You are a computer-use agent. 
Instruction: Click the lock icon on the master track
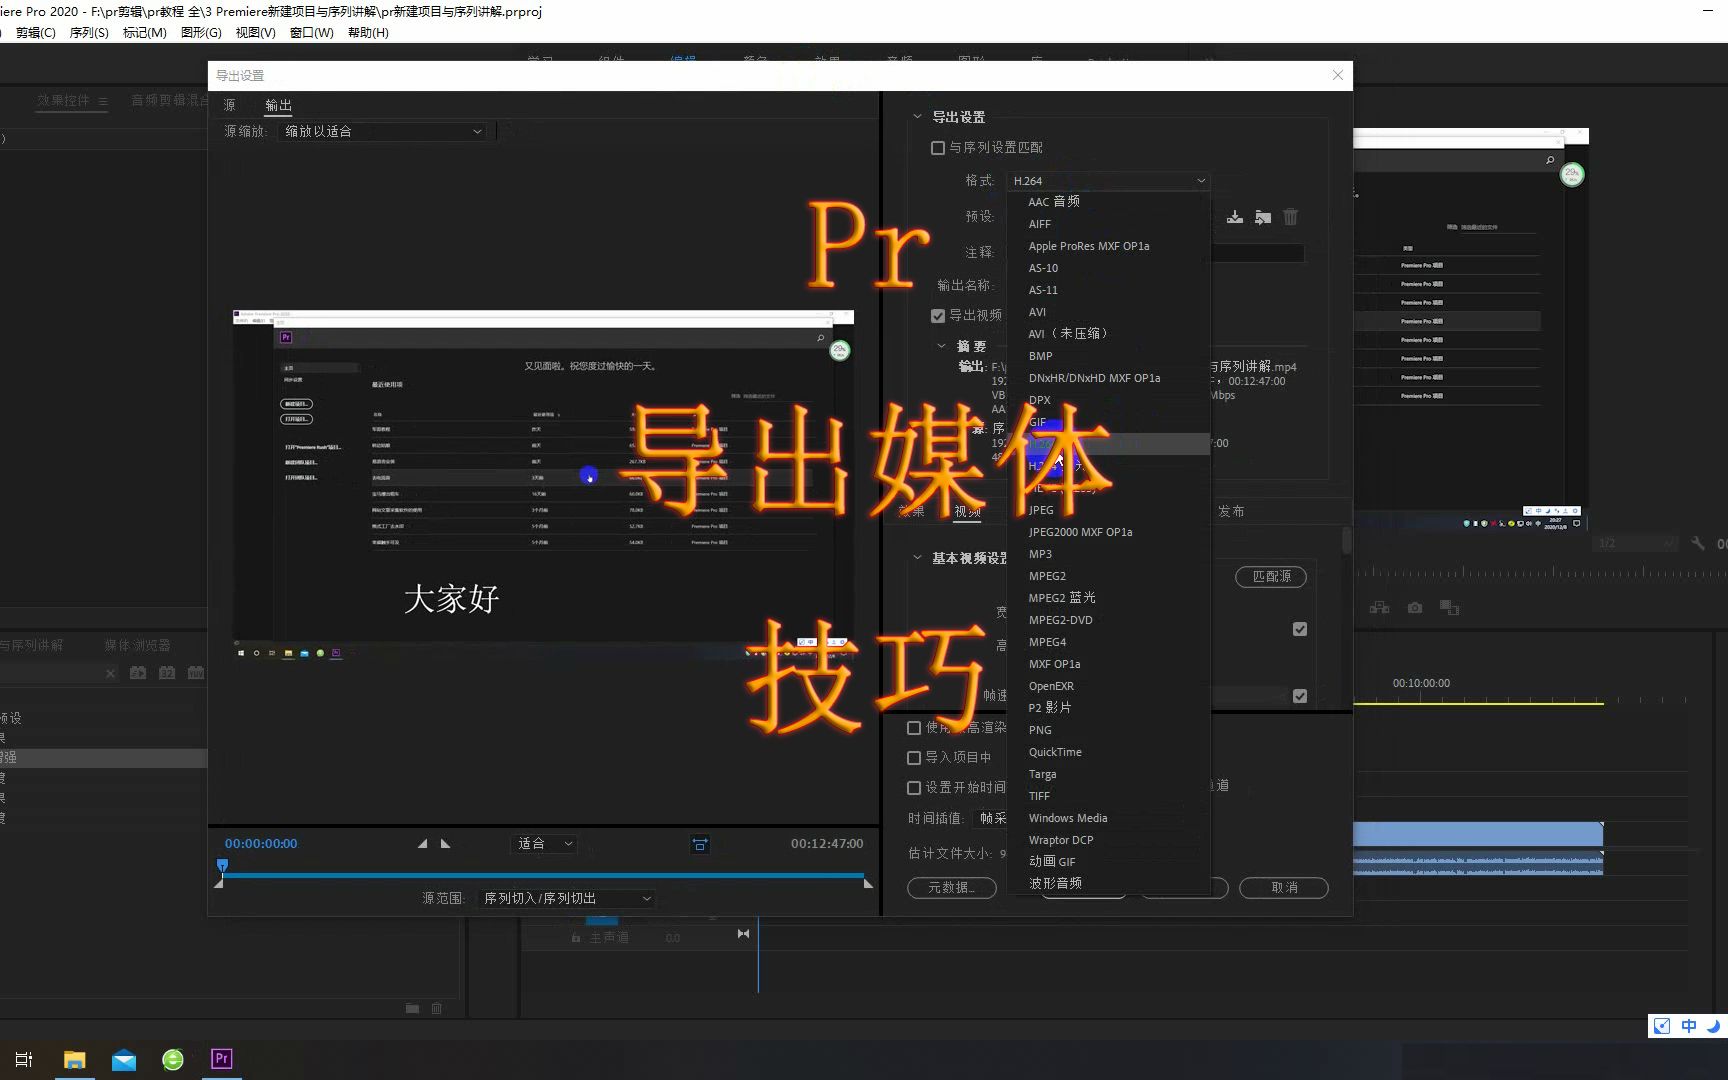tap(576, 938)
